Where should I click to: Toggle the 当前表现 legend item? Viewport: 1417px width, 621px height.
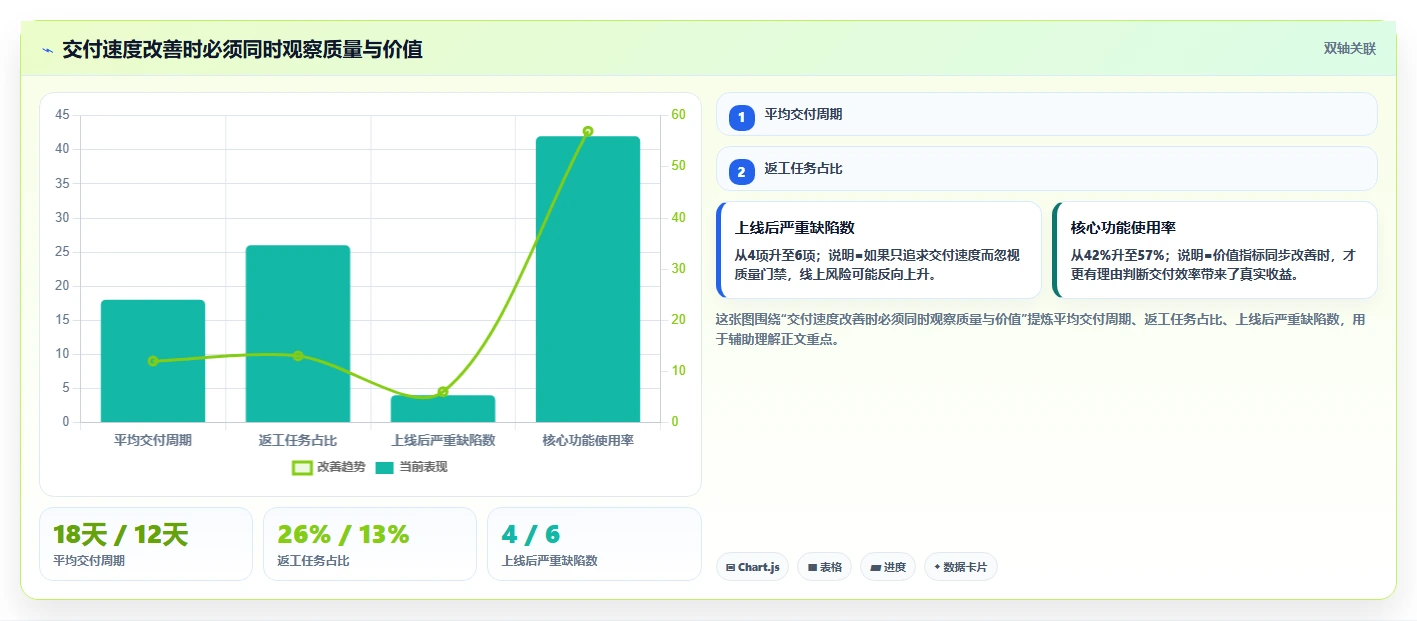coord(411,467)
